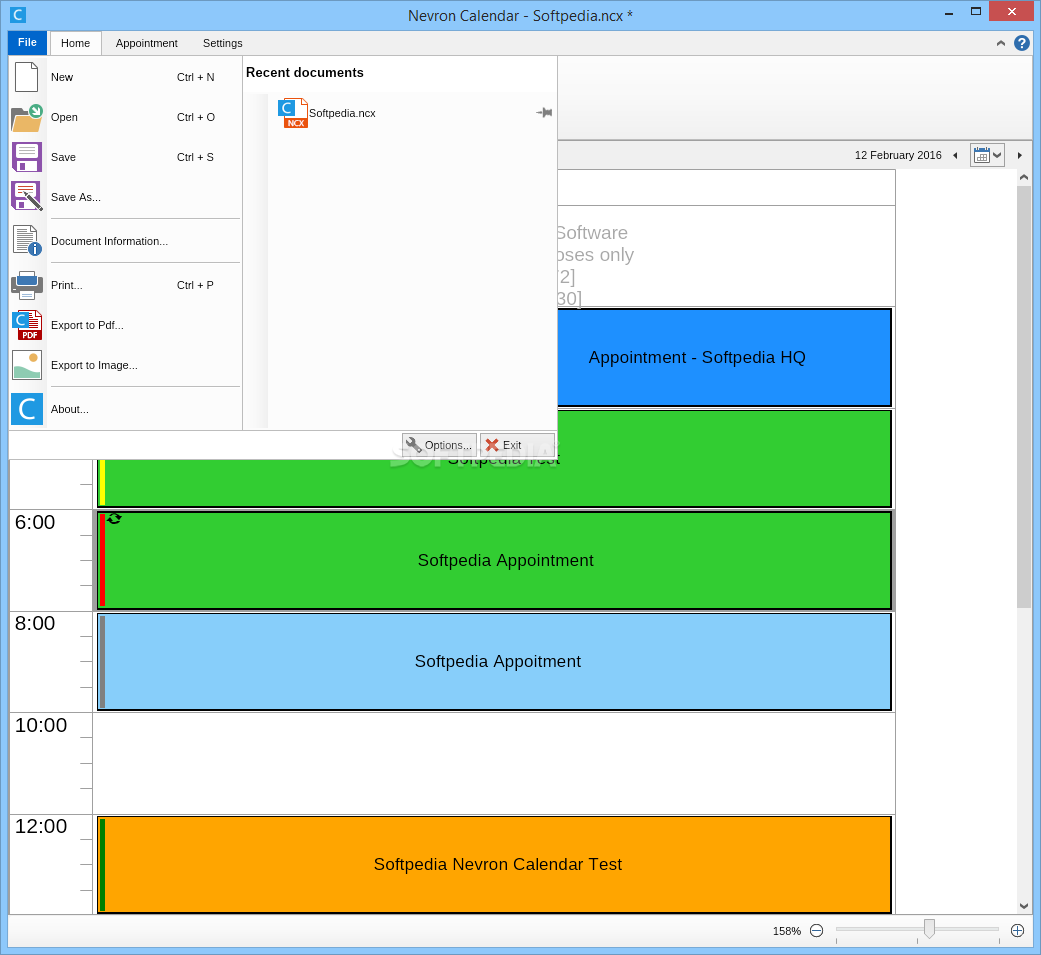Go to previous date arrow
The width and height of the screenshot is (1041, 955).
[955, 155]
